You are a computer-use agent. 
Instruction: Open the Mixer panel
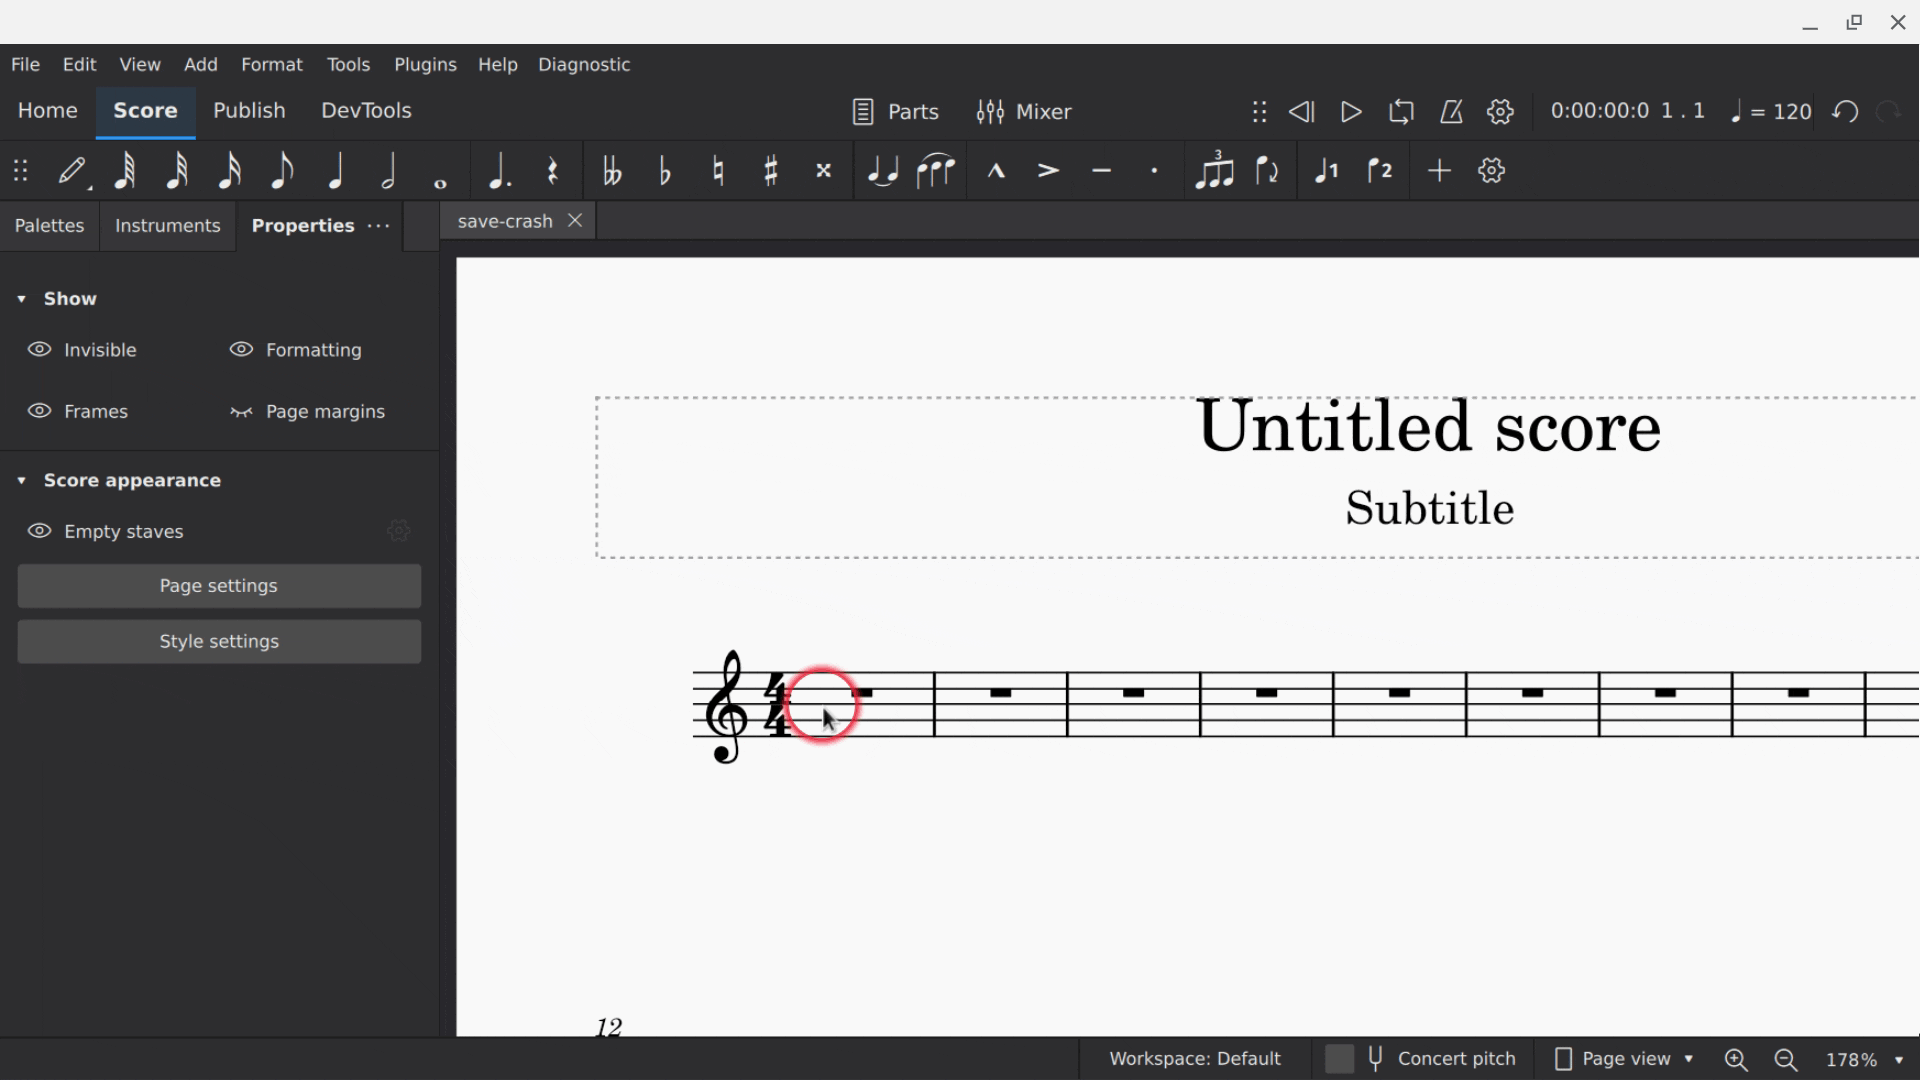[1024, 111]
